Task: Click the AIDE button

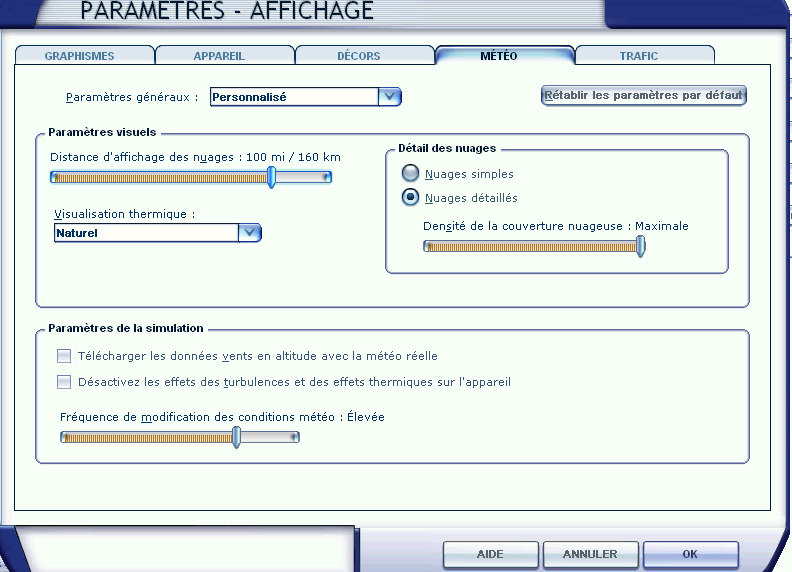Action: [x=490, y=554]
